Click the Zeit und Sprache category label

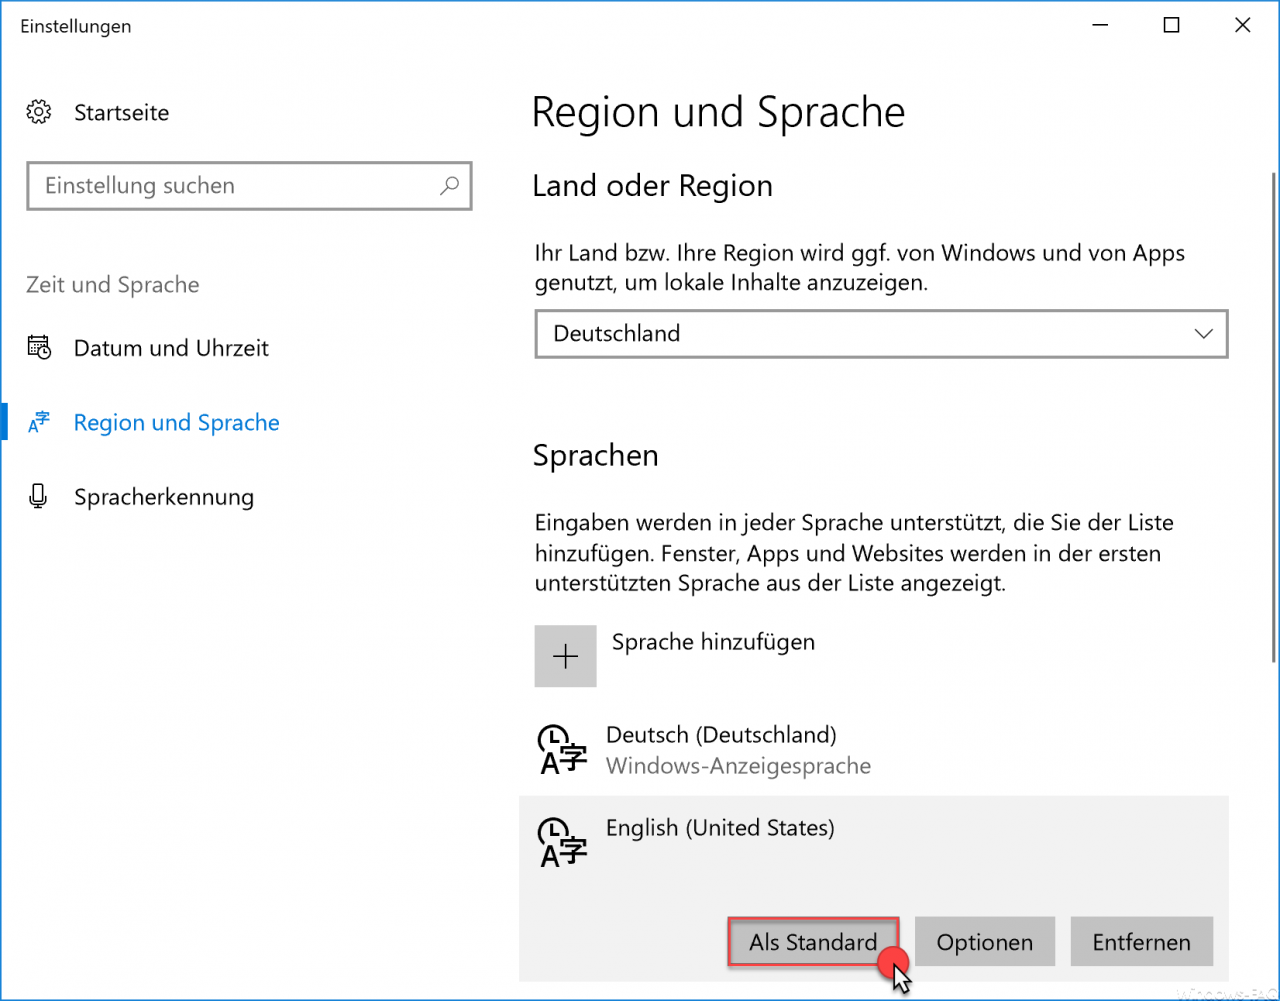coord(113,285)
